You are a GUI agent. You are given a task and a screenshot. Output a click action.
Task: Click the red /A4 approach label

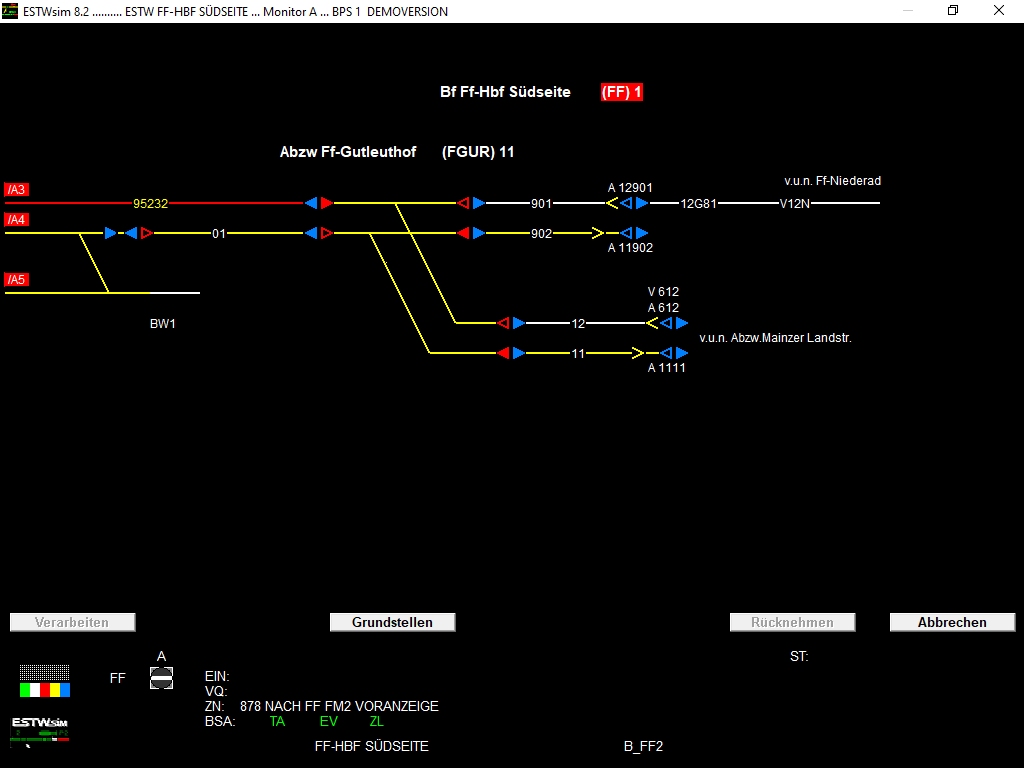tap(17, 219)
